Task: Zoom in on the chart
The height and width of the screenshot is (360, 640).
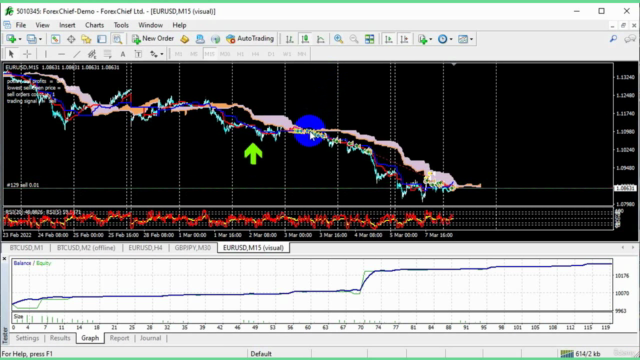Action: tap(338, 39)
